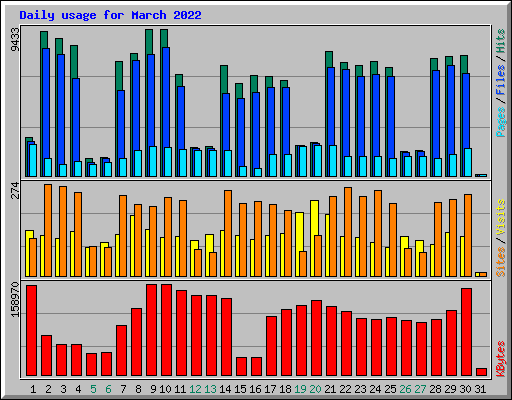Click day 11 on the x-axis
The width and height of the screenshot is (512, 400).
180,389
